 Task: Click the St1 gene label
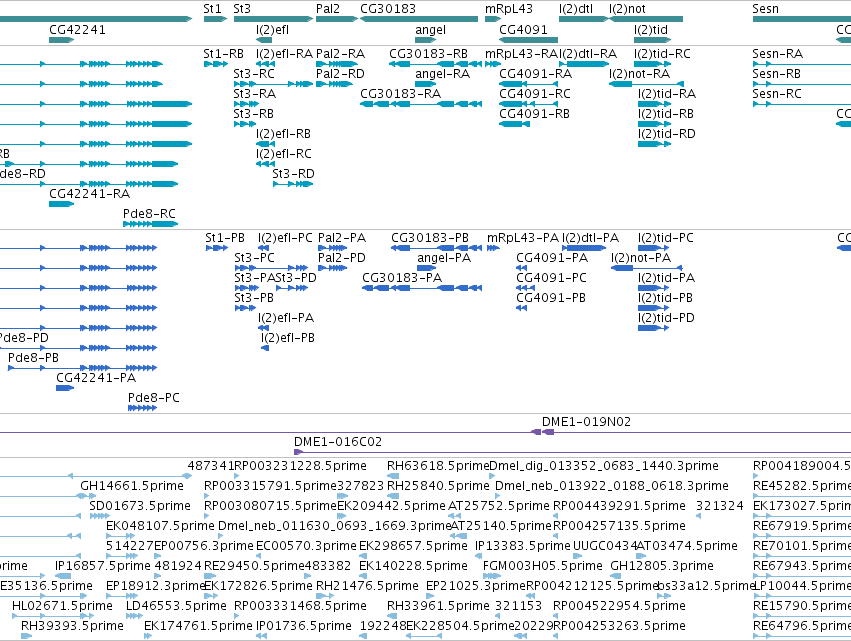tap(212, 9)
